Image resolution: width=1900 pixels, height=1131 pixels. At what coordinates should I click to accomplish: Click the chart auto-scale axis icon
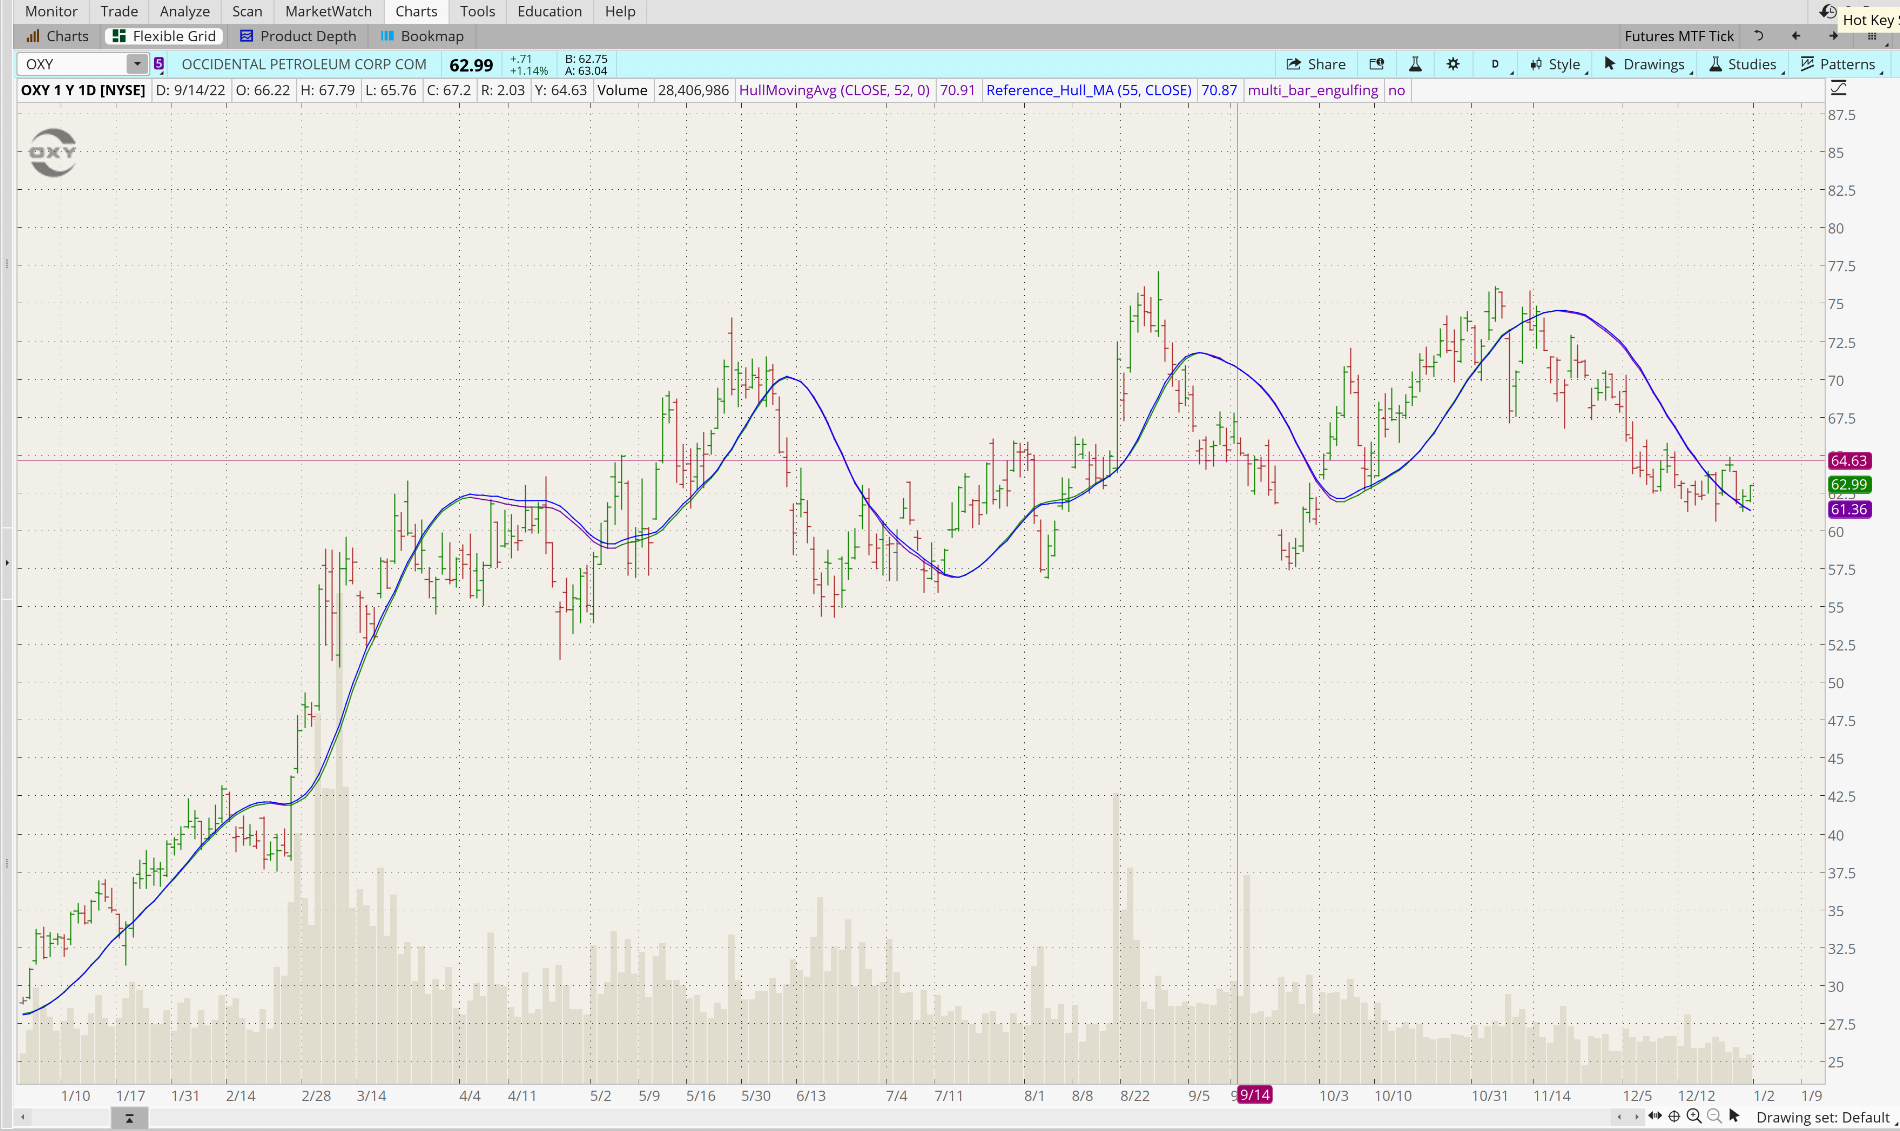(1838, 89)
